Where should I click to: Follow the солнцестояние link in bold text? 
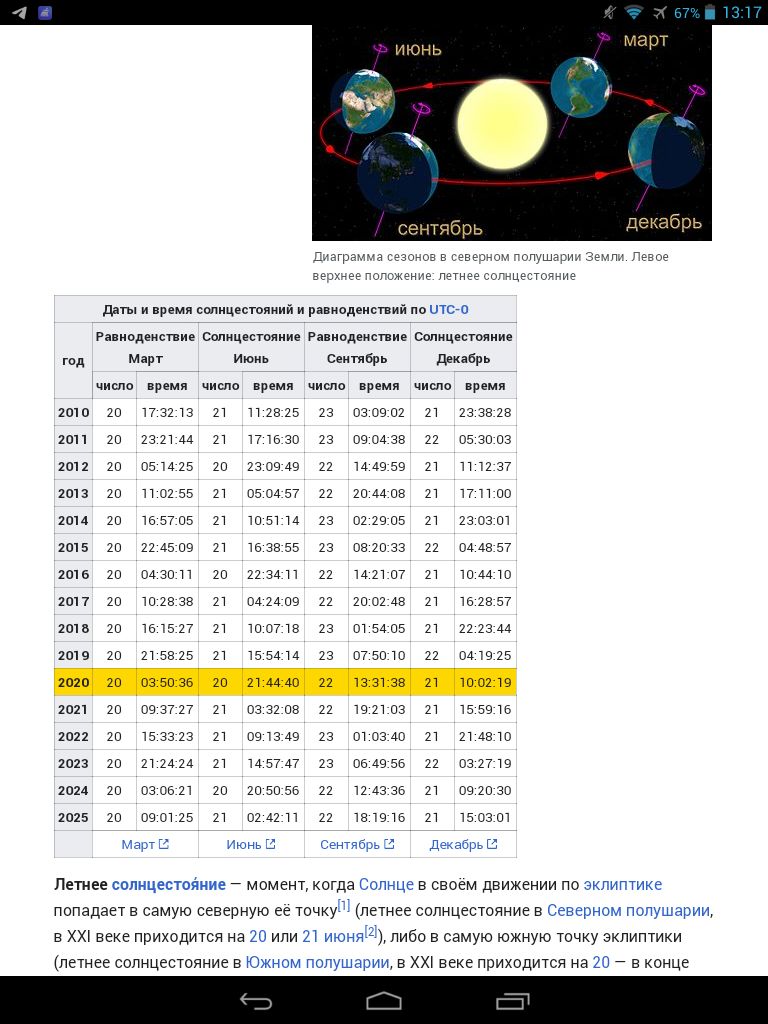pos(168,884)
